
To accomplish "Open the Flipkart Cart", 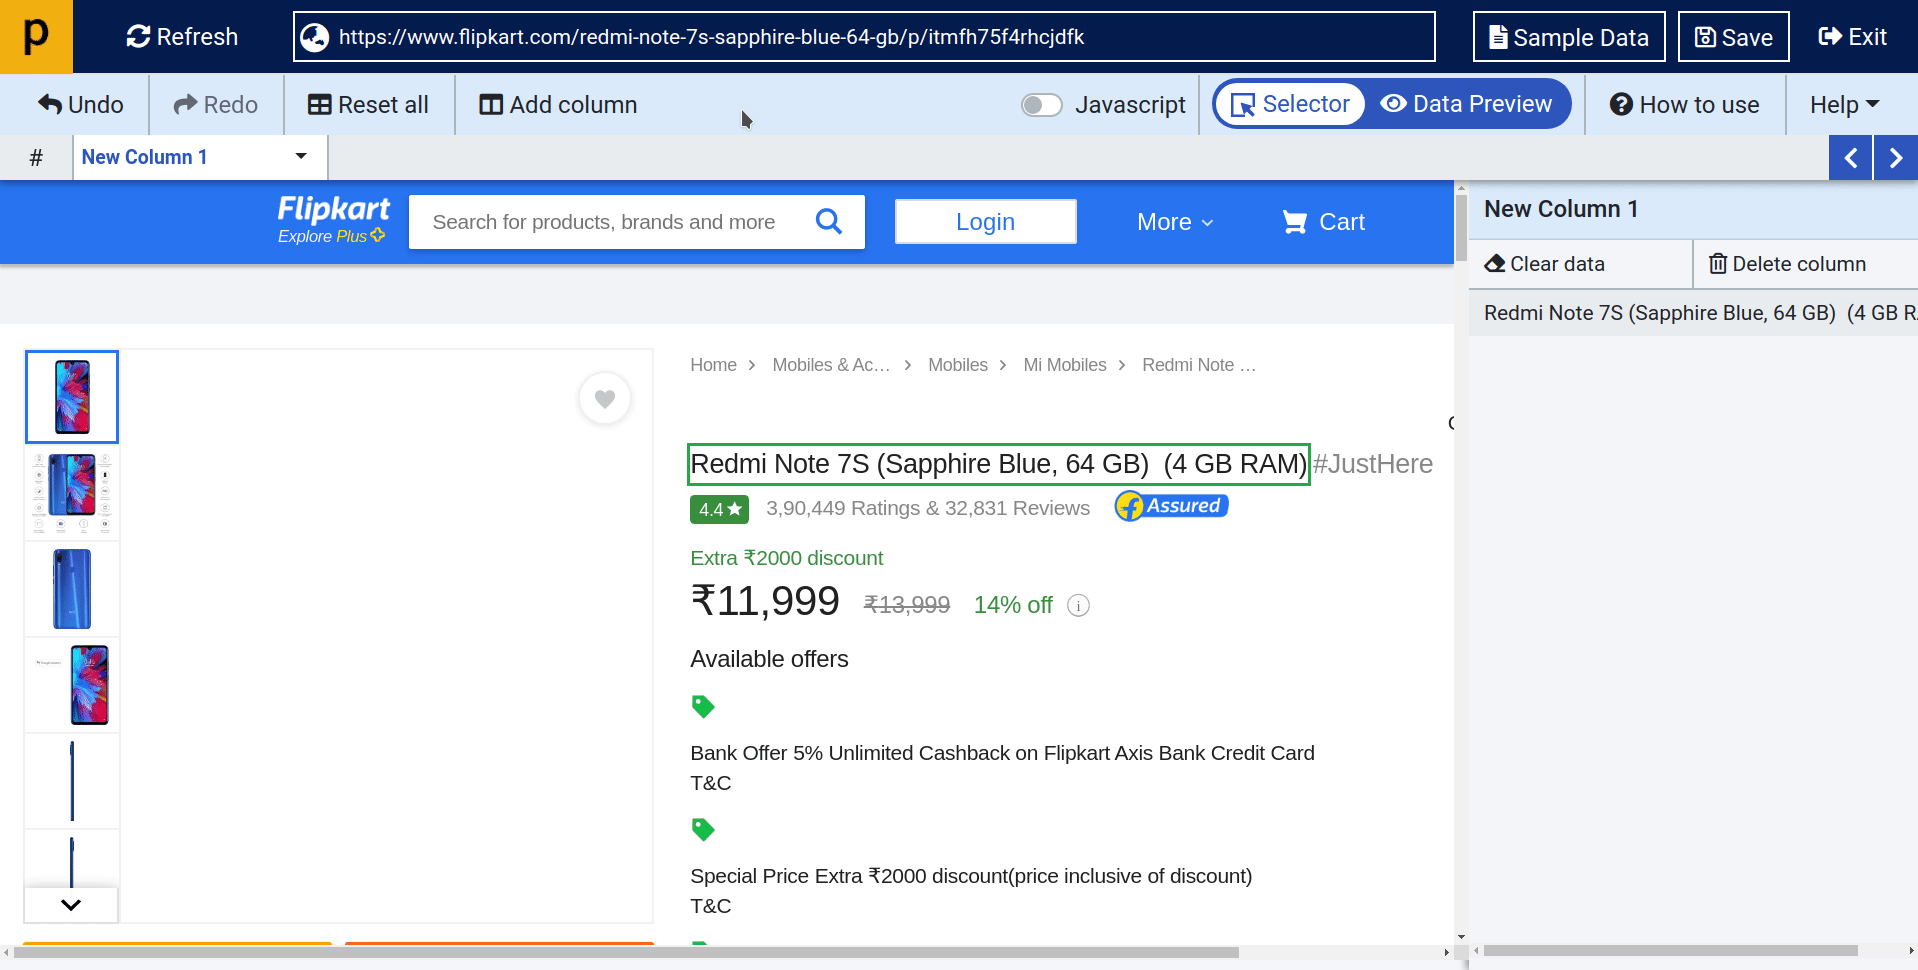I will [x=1323, y=222].
